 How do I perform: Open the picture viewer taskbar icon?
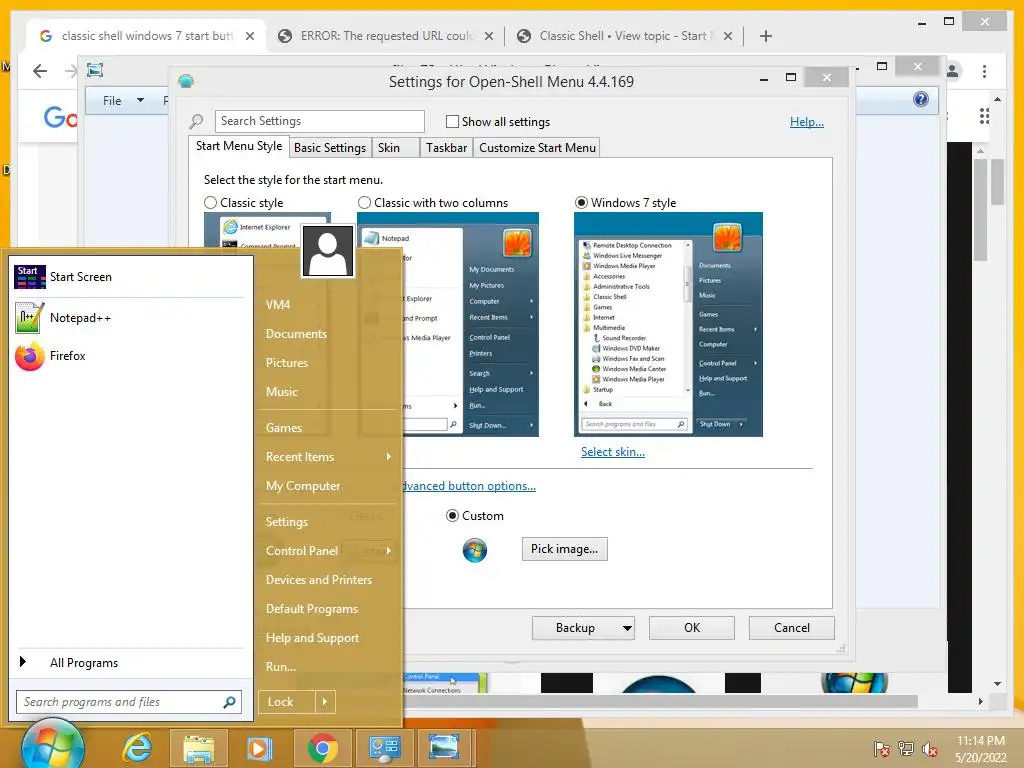coord(444,747)
